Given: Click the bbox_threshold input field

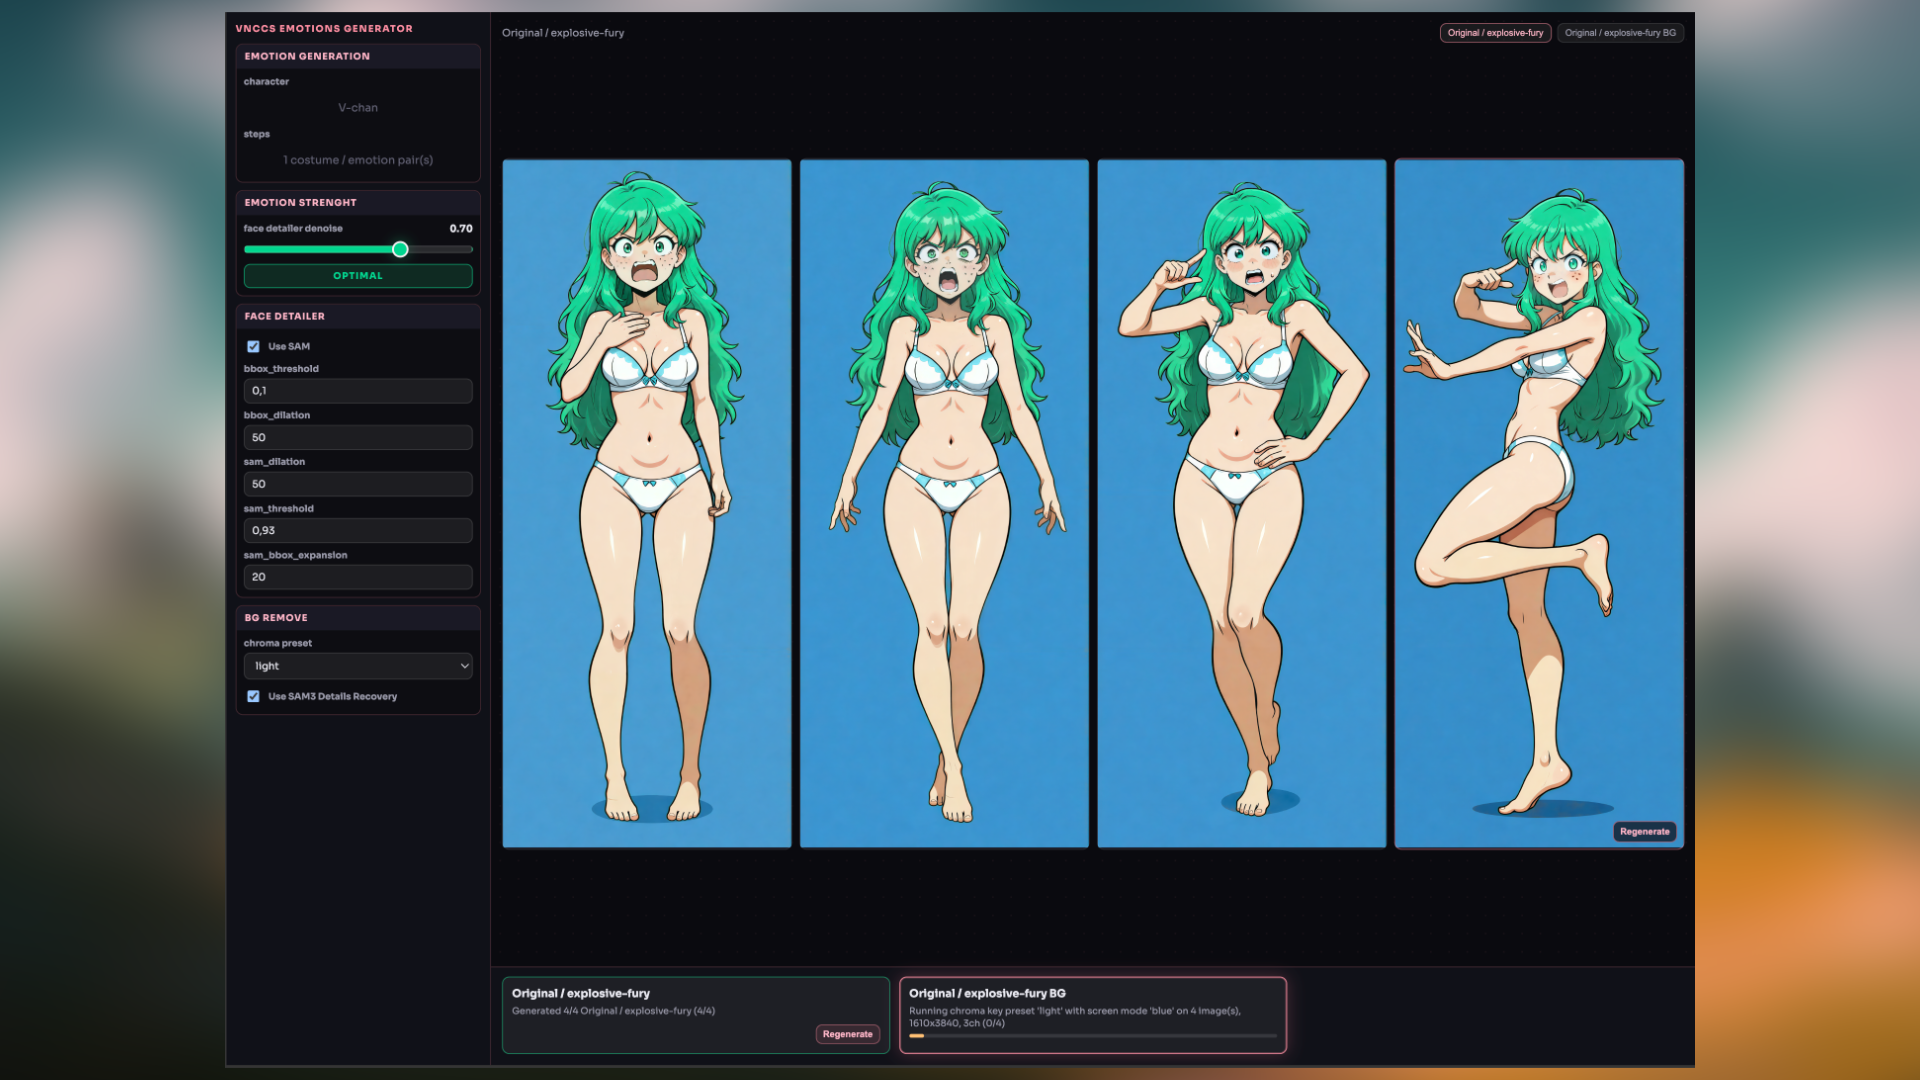Looking at the screenshot, I should pos(358,391).
